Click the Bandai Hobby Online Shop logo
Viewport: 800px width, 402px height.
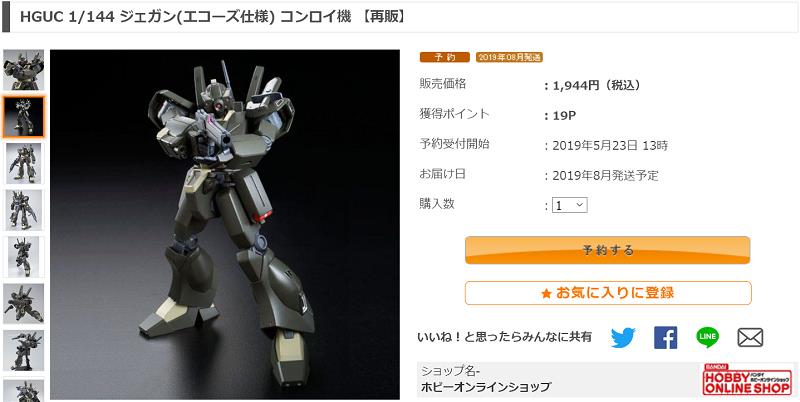coord(747,380)
